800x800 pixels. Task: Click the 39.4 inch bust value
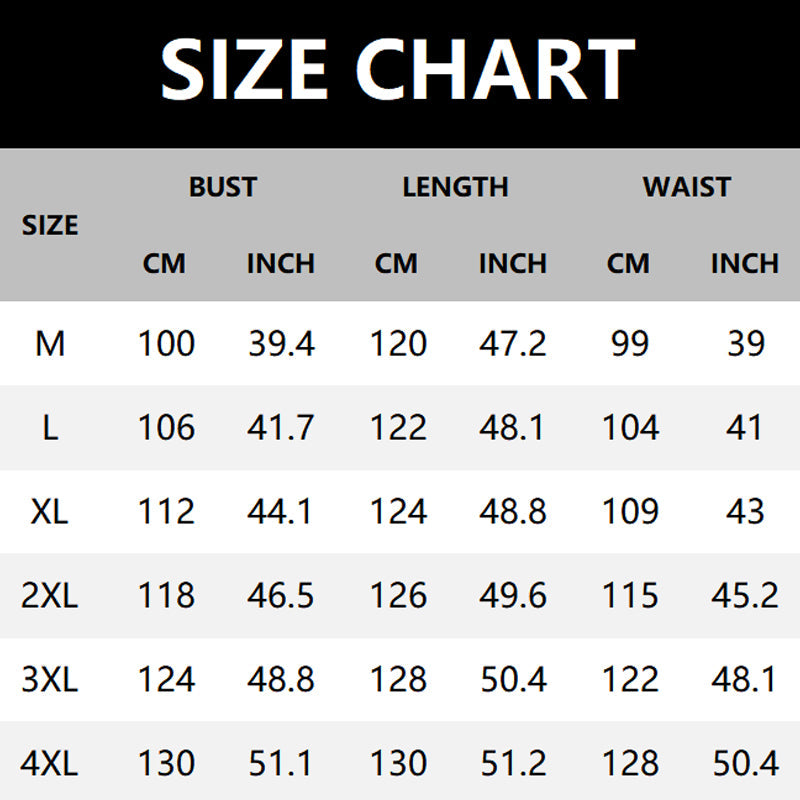coord(281,344)
